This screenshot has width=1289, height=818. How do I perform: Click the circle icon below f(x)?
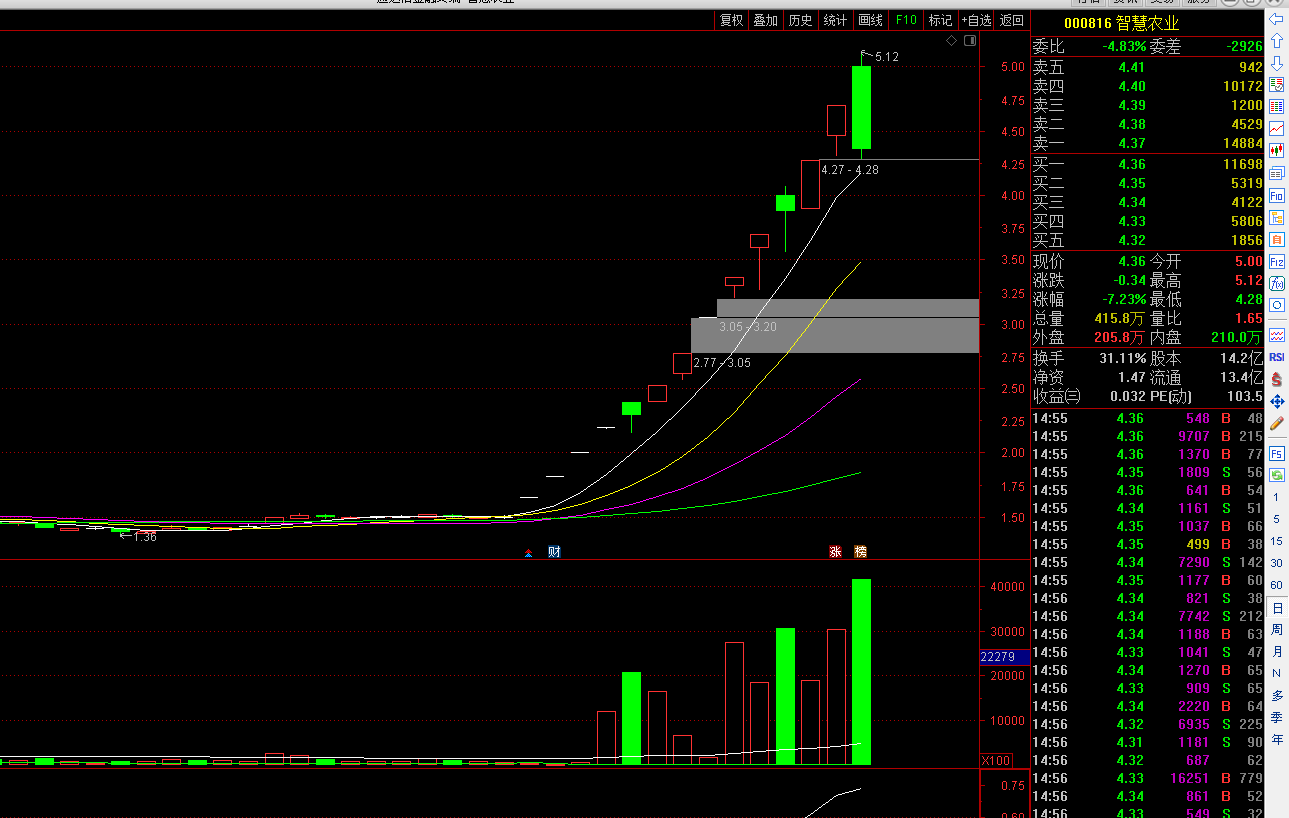[1276, 305]
